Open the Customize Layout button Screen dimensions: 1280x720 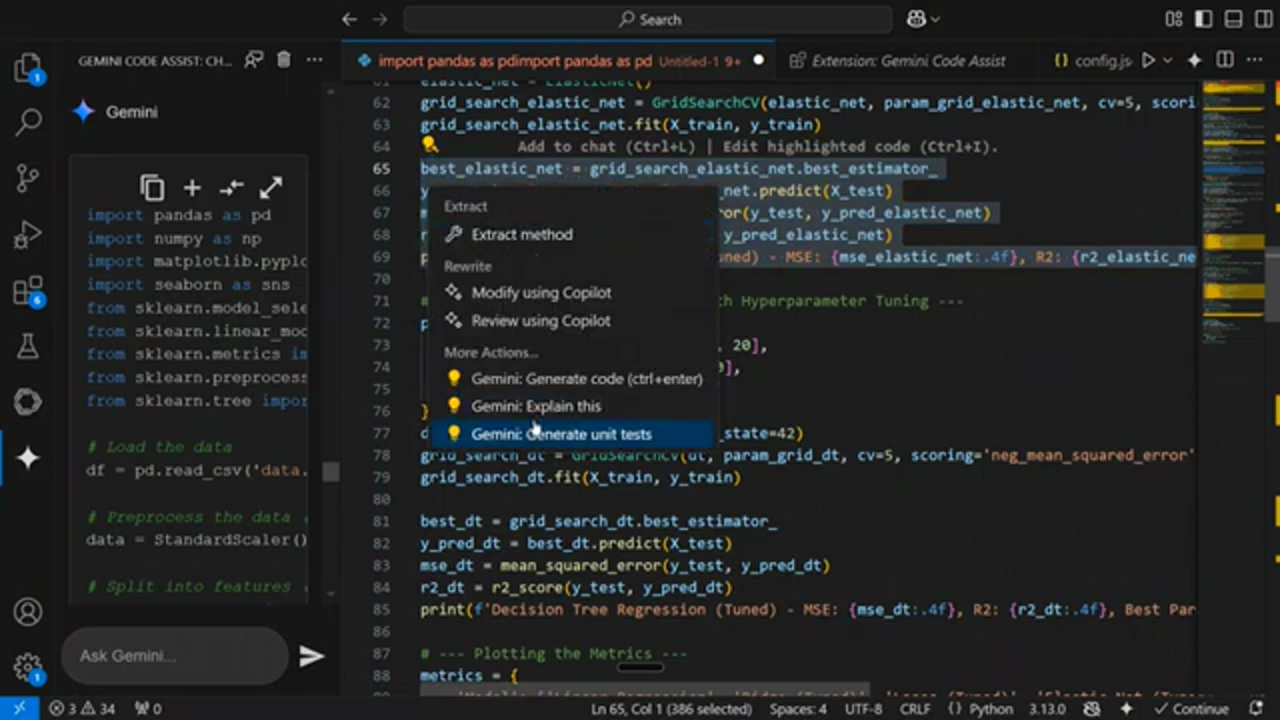pyautogui.click(x=1174, y=19)
